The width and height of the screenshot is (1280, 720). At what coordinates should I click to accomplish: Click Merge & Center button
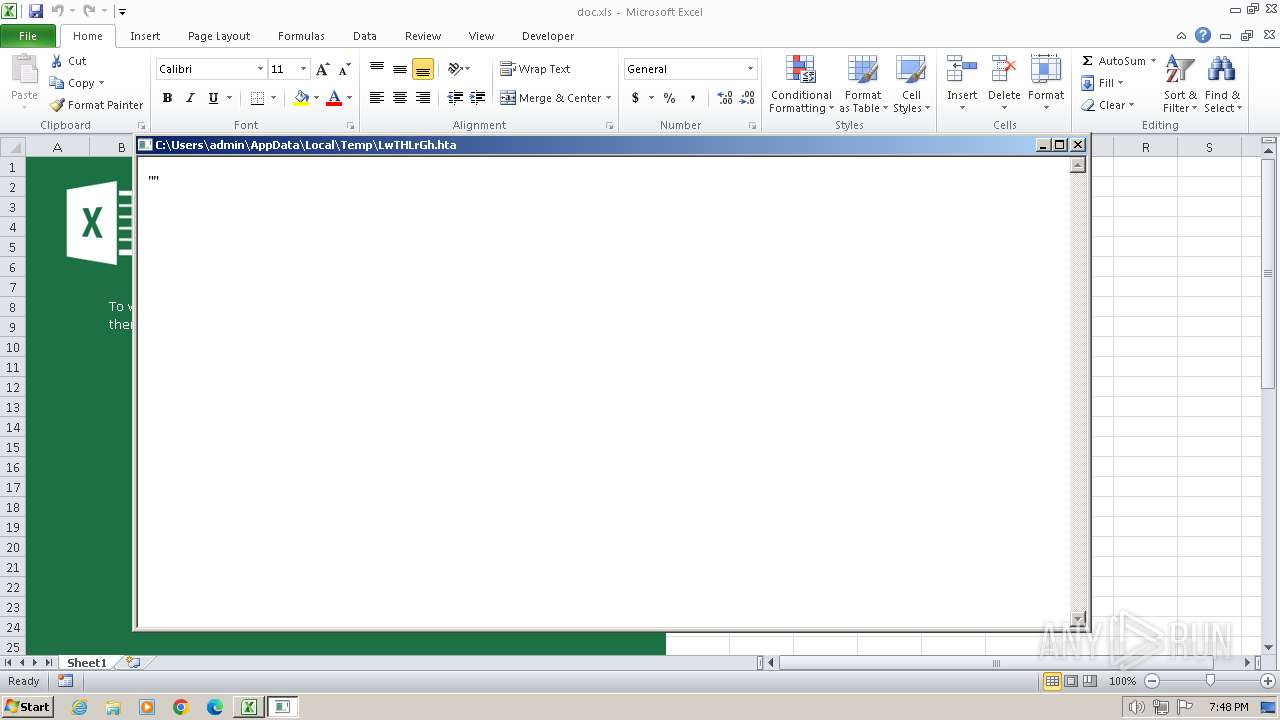[x=551, y=98]
